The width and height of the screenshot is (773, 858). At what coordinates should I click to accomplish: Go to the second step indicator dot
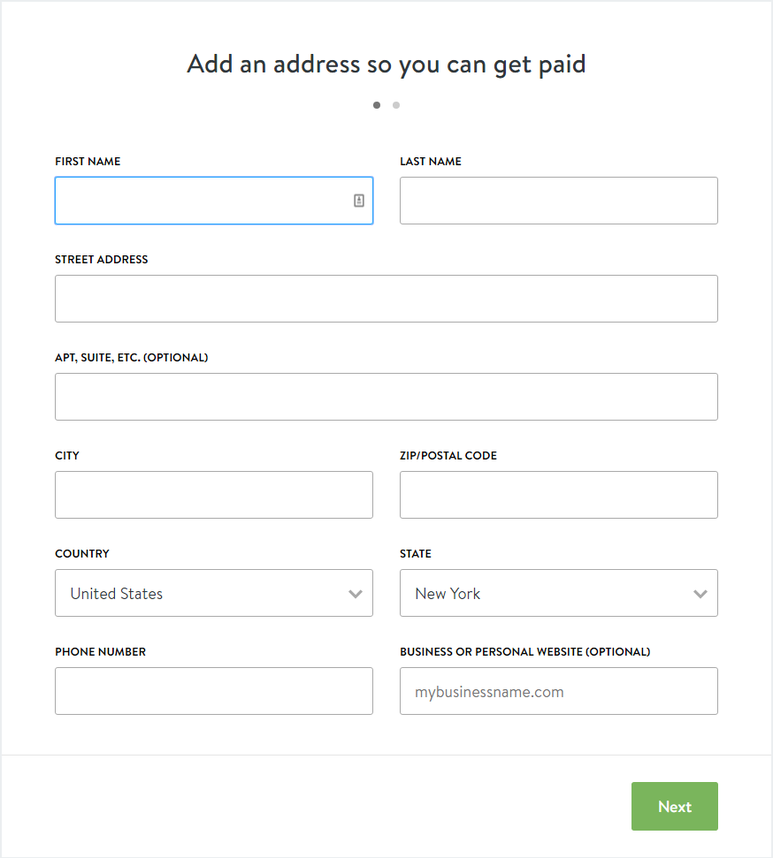point(396,105)
